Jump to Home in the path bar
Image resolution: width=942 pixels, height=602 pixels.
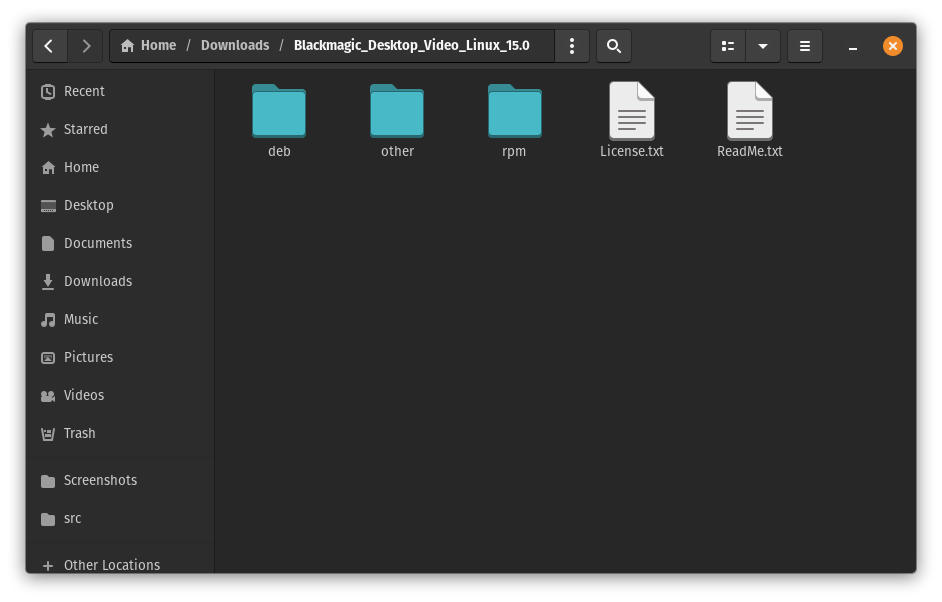148,46
